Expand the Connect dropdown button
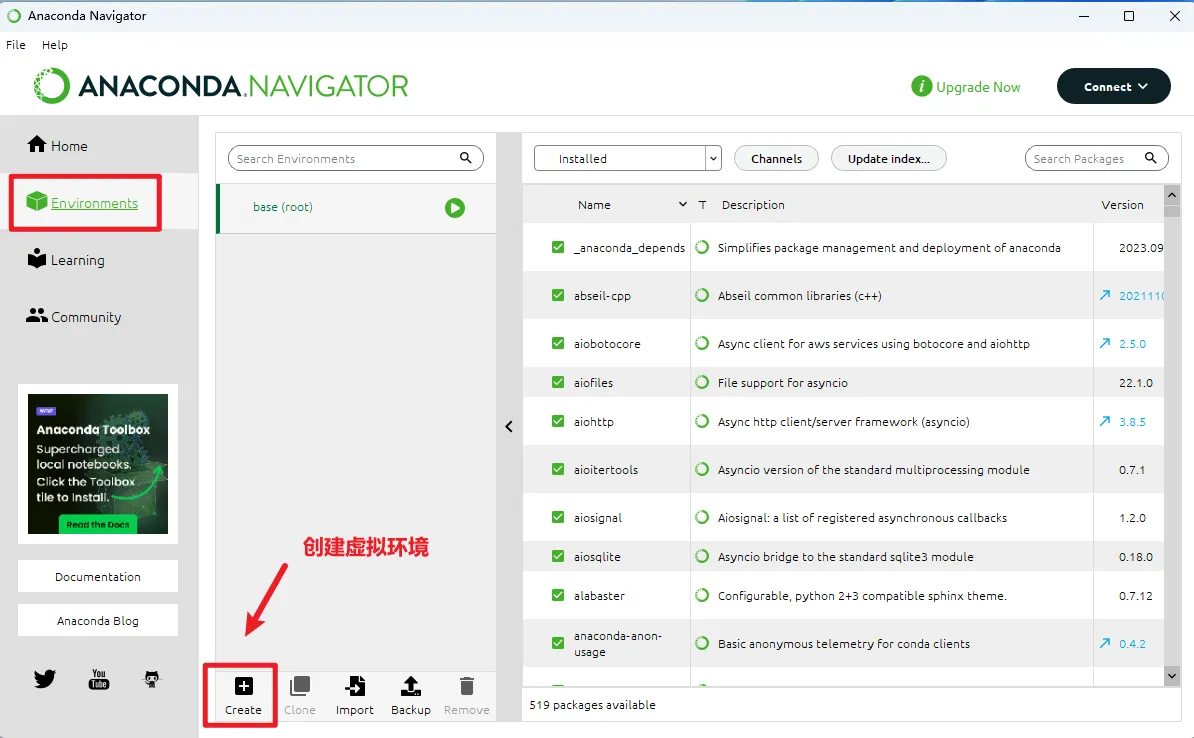This screenshot has height=738, width=1194. [x=1113, y=86]
